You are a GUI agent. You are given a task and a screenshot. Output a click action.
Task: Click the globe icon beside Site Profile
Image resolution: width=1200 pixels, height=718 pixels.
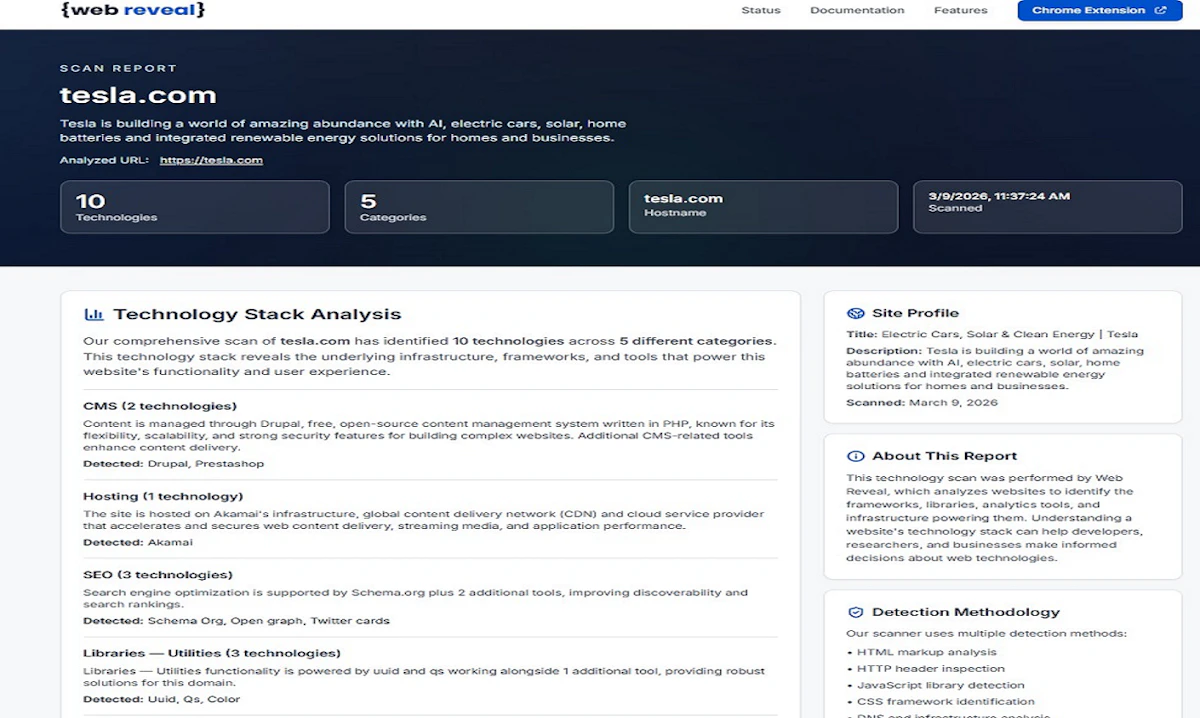point(855,313)
